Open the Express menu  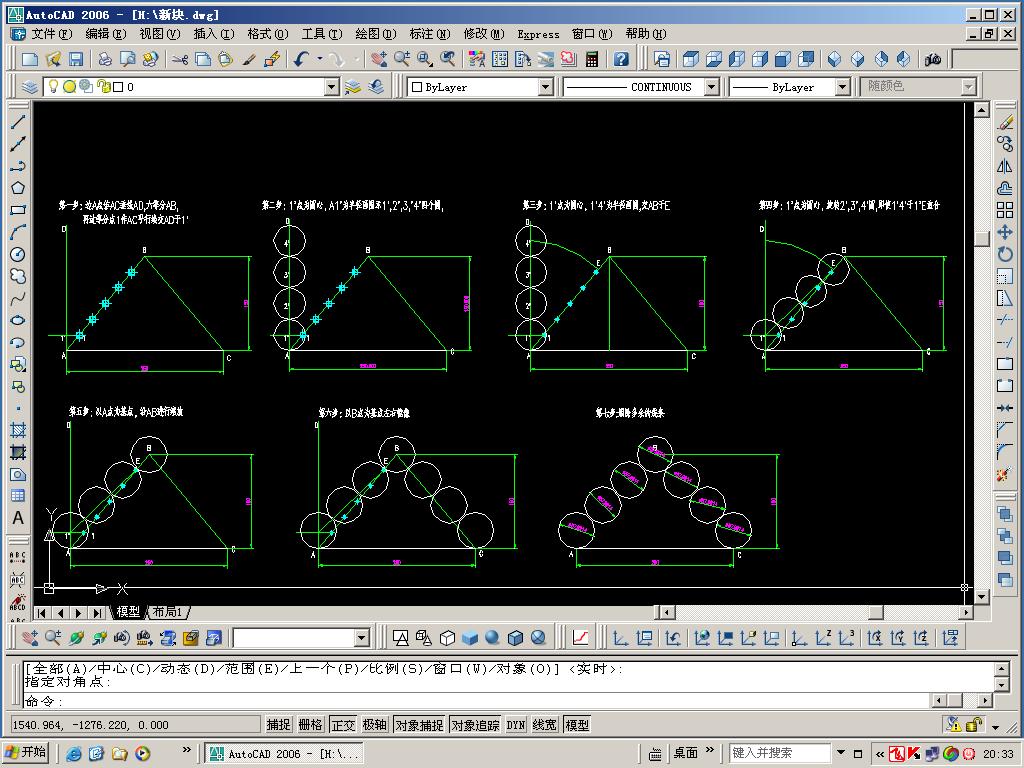click(x=538, y=34)
